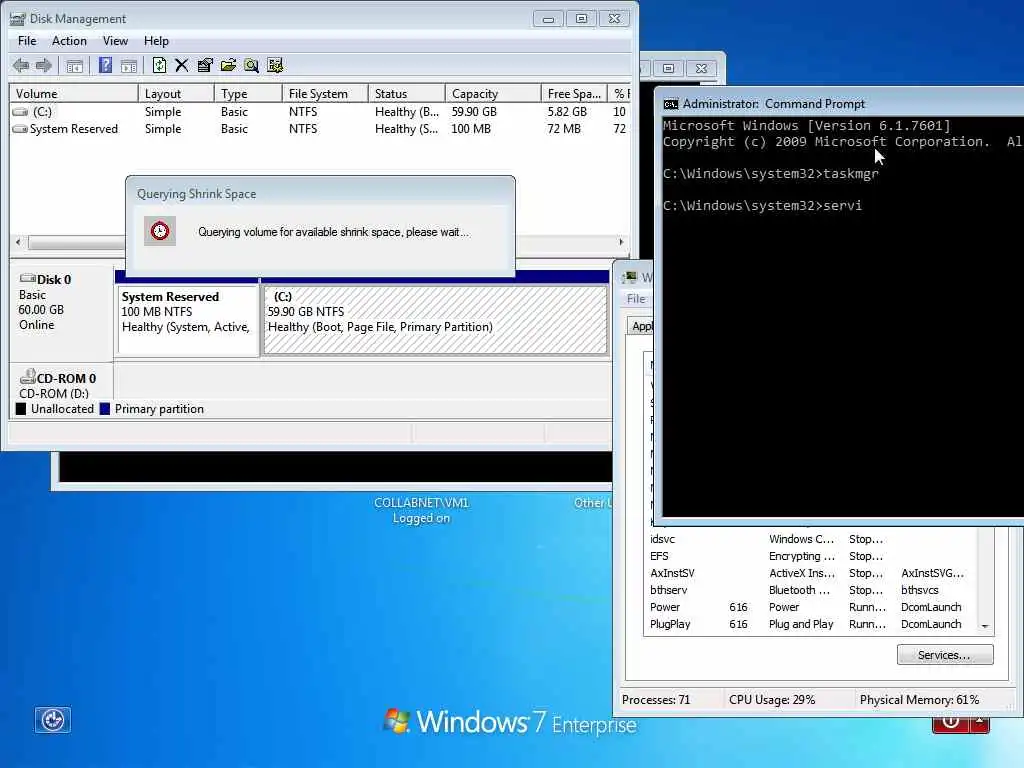
Task: Select the PlugPlay service row
Action: pos(810,624)
